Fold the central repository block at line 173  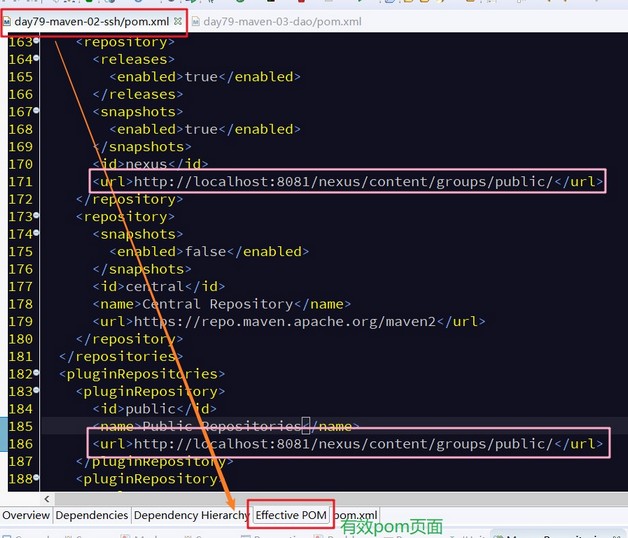pyautogui.click(x=36, y=215)
